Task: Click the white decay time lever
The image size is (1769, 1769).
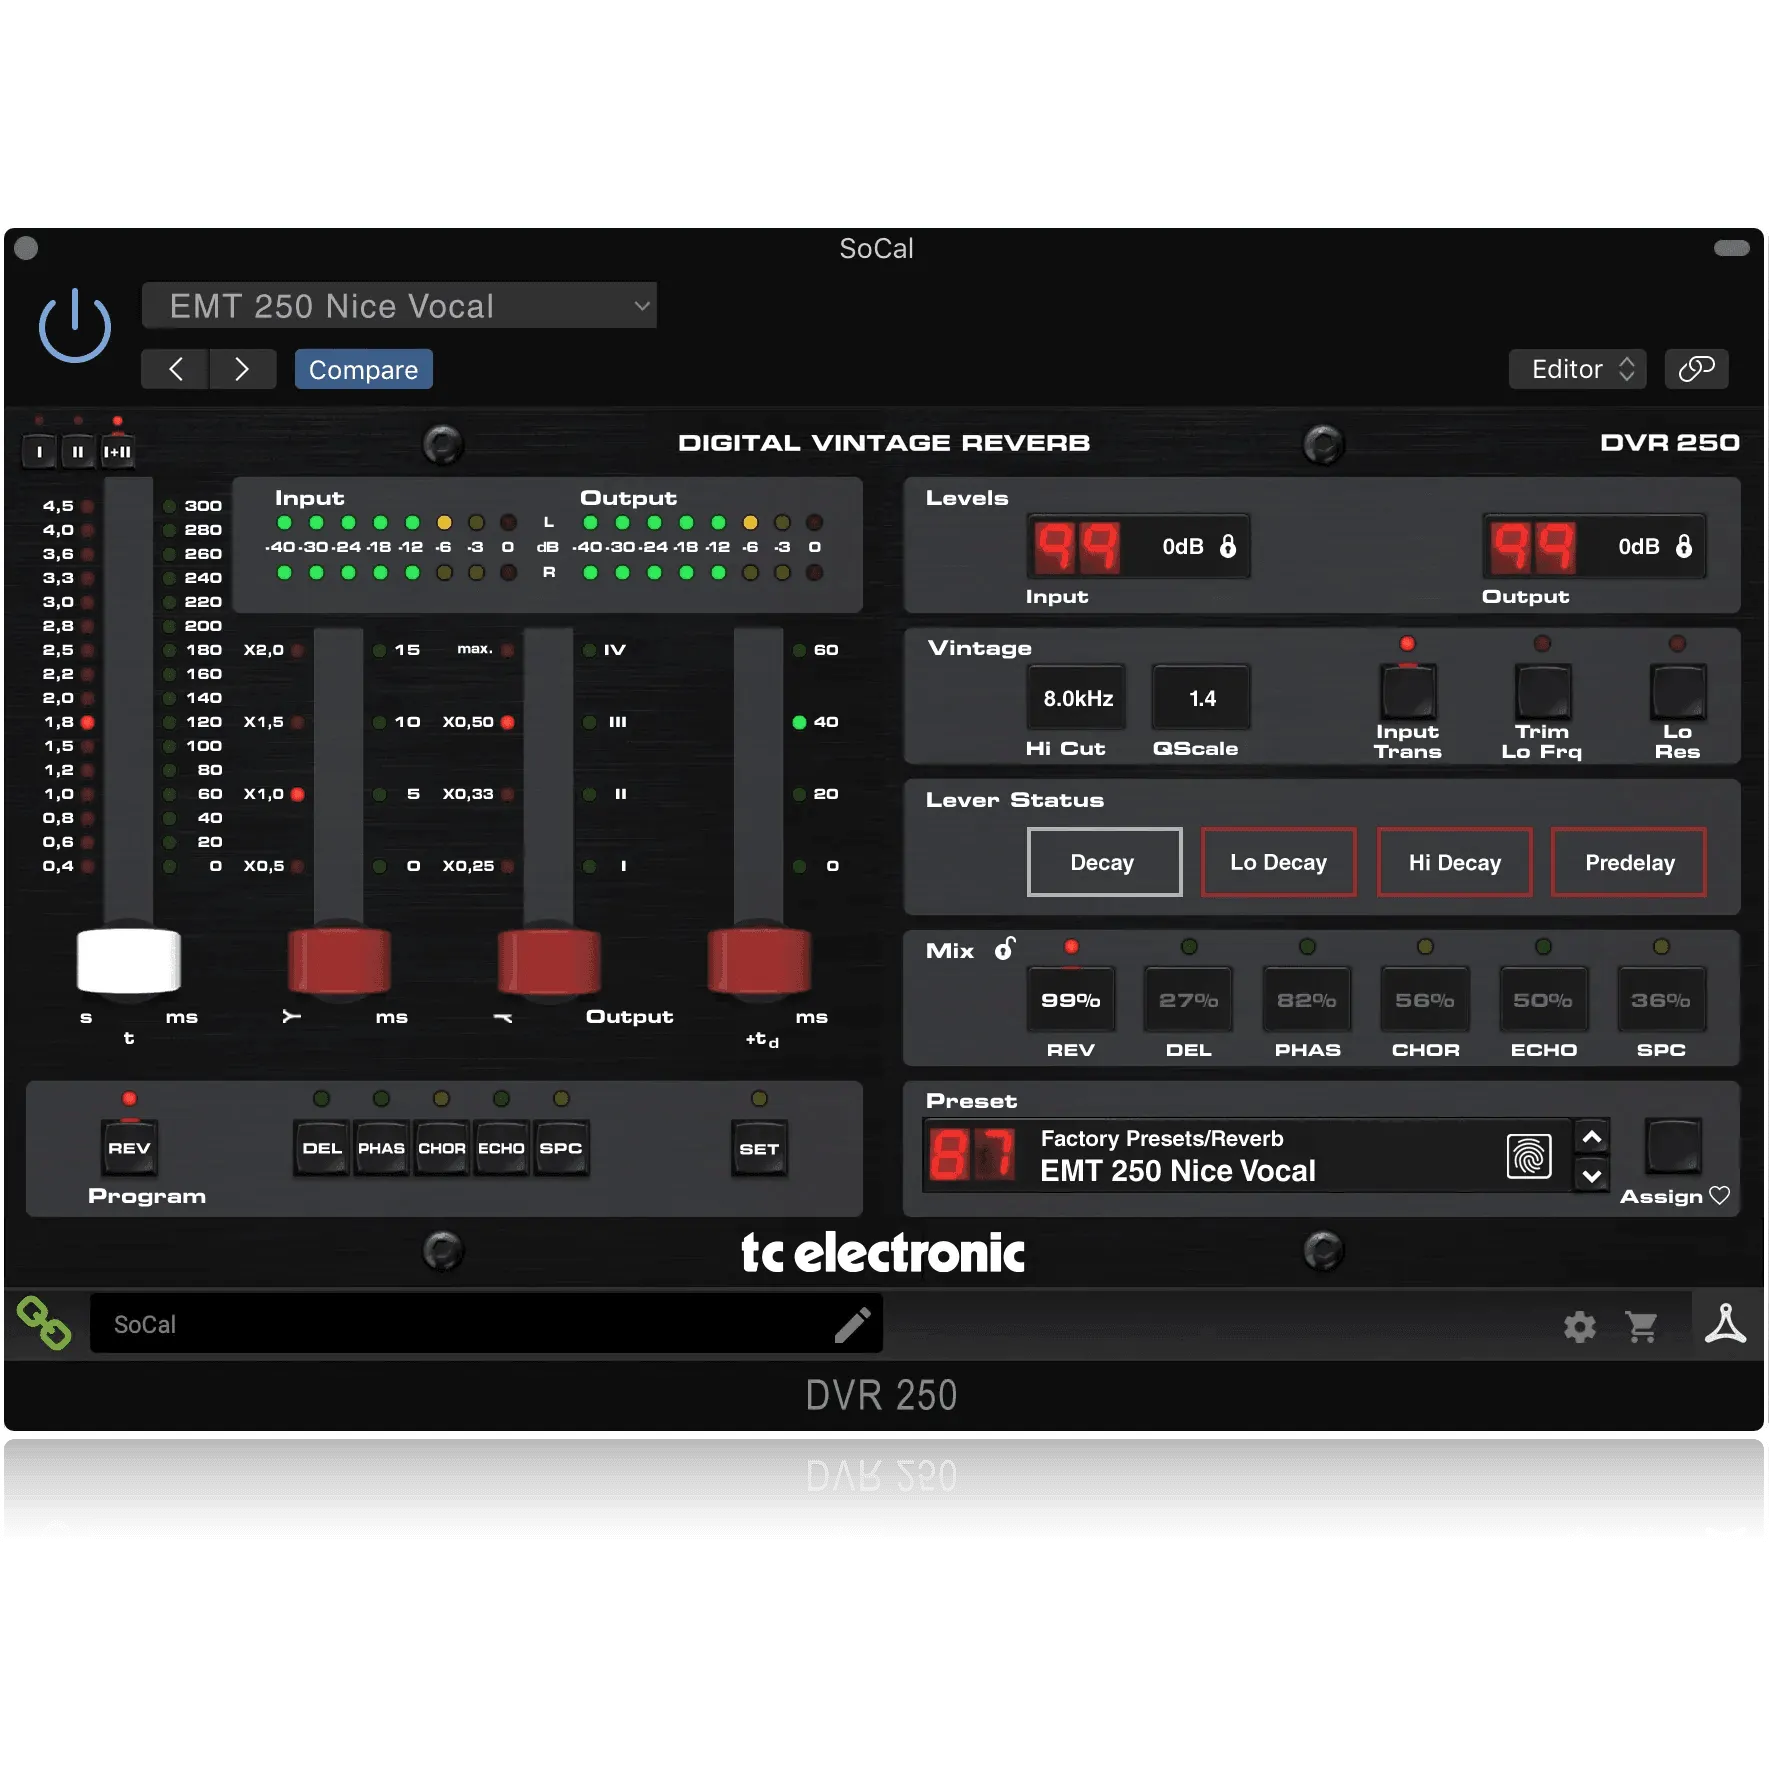Action: coord(129,960)
